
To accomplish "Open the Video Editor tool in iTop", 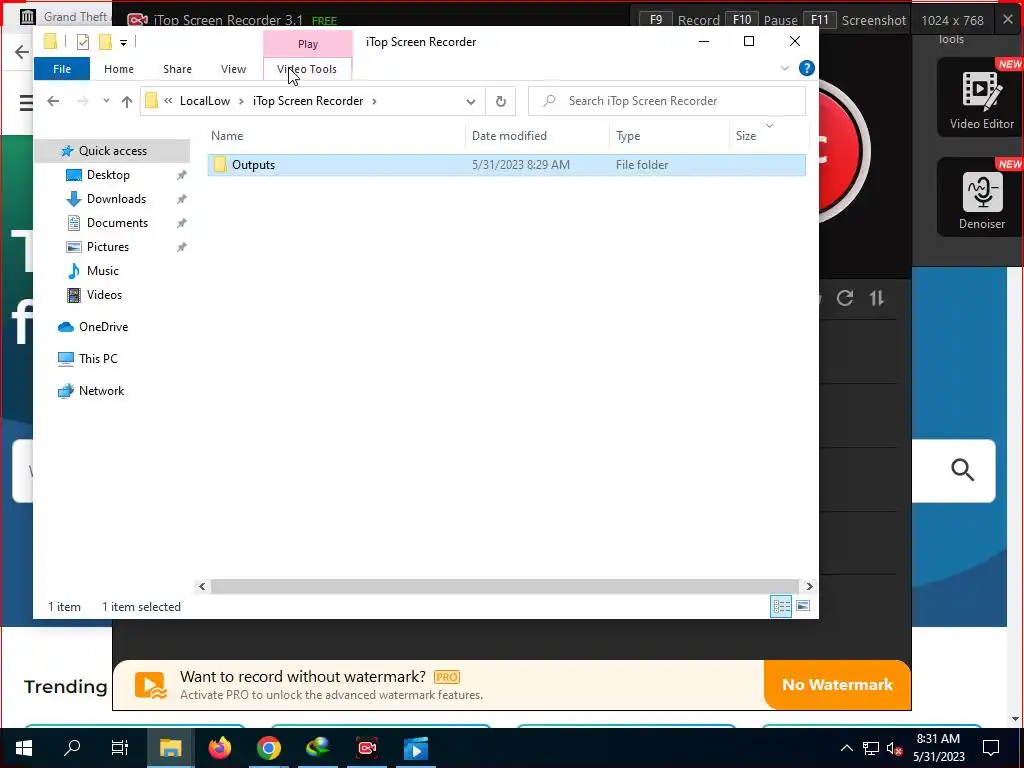I will click(x=981, y=98).
